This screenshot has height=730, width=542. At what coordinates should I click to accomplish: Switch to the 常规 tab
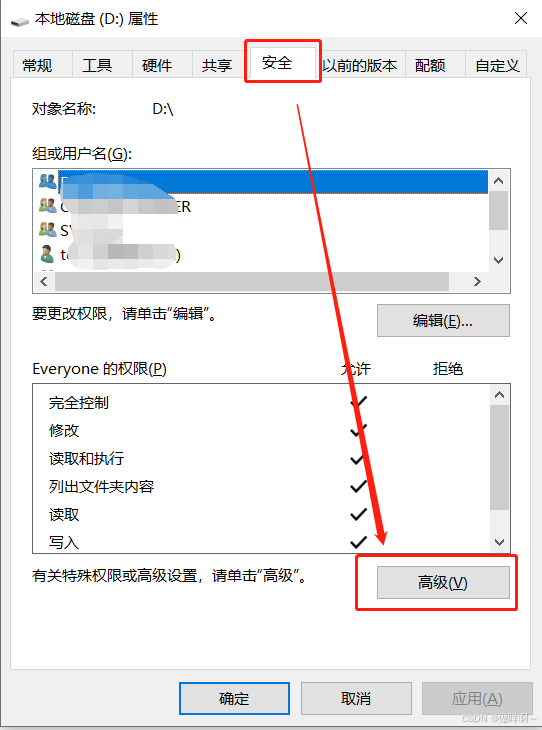tap(37, 65)
